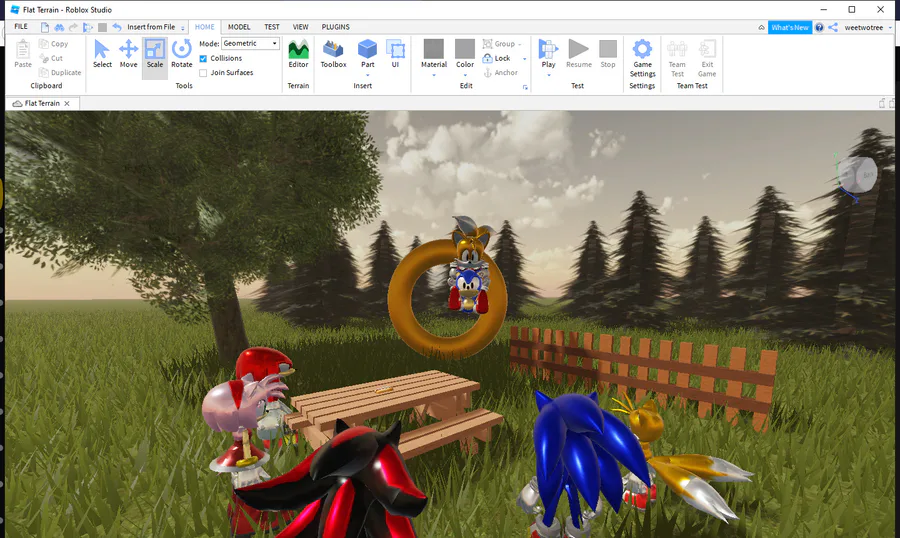
Task: Click Cut in the Clipboard group
Action: (51, 58)
